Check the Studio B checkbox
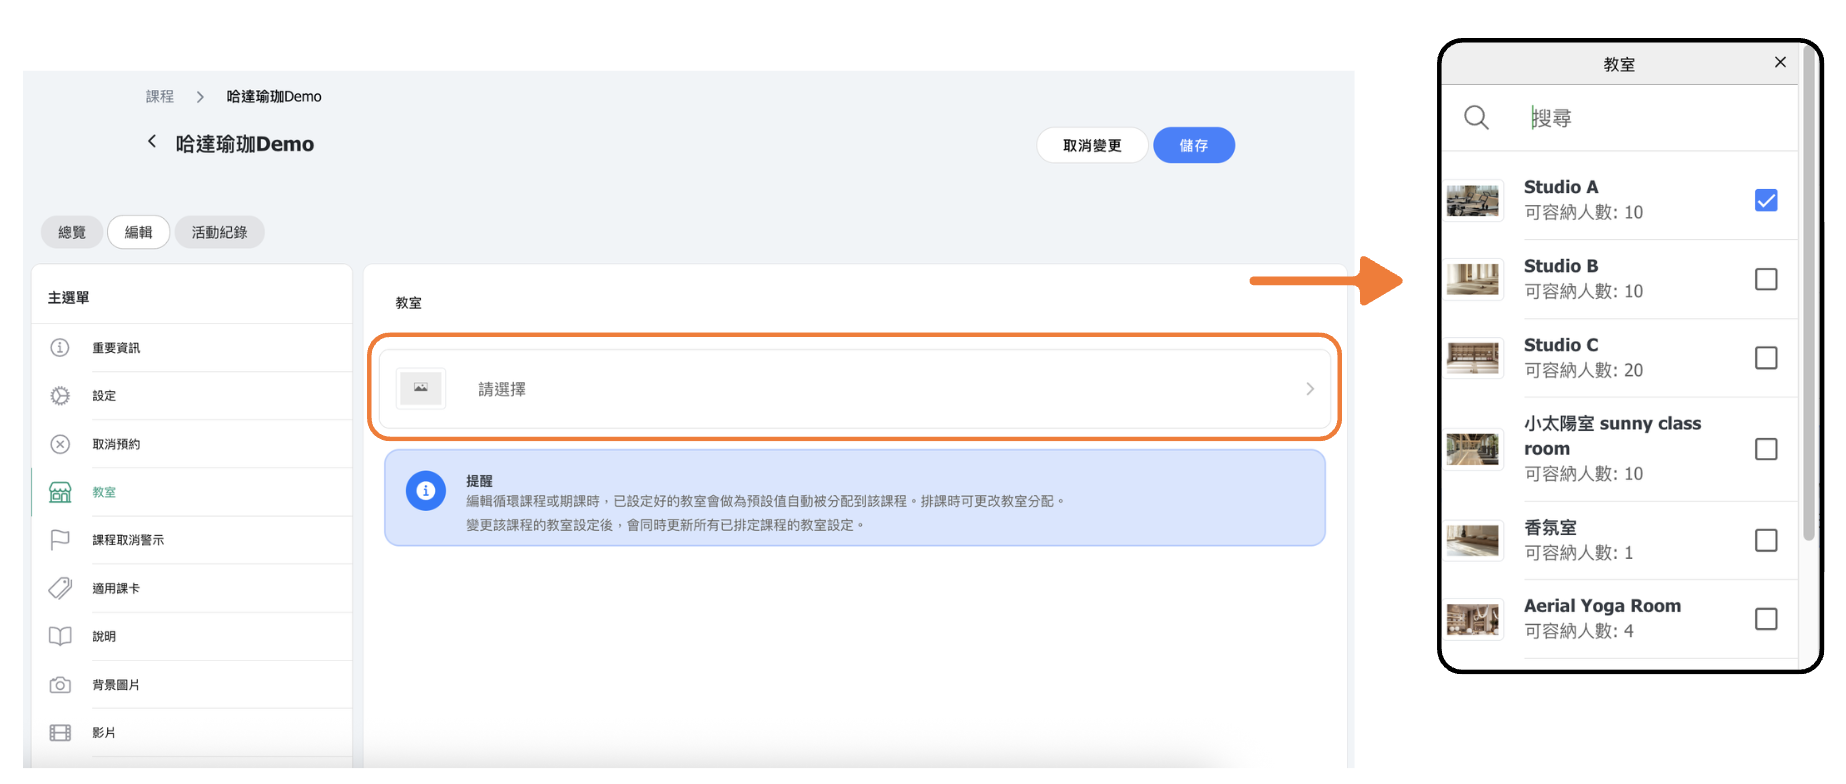This screenshot has height=784, width=1846. 1765,279
